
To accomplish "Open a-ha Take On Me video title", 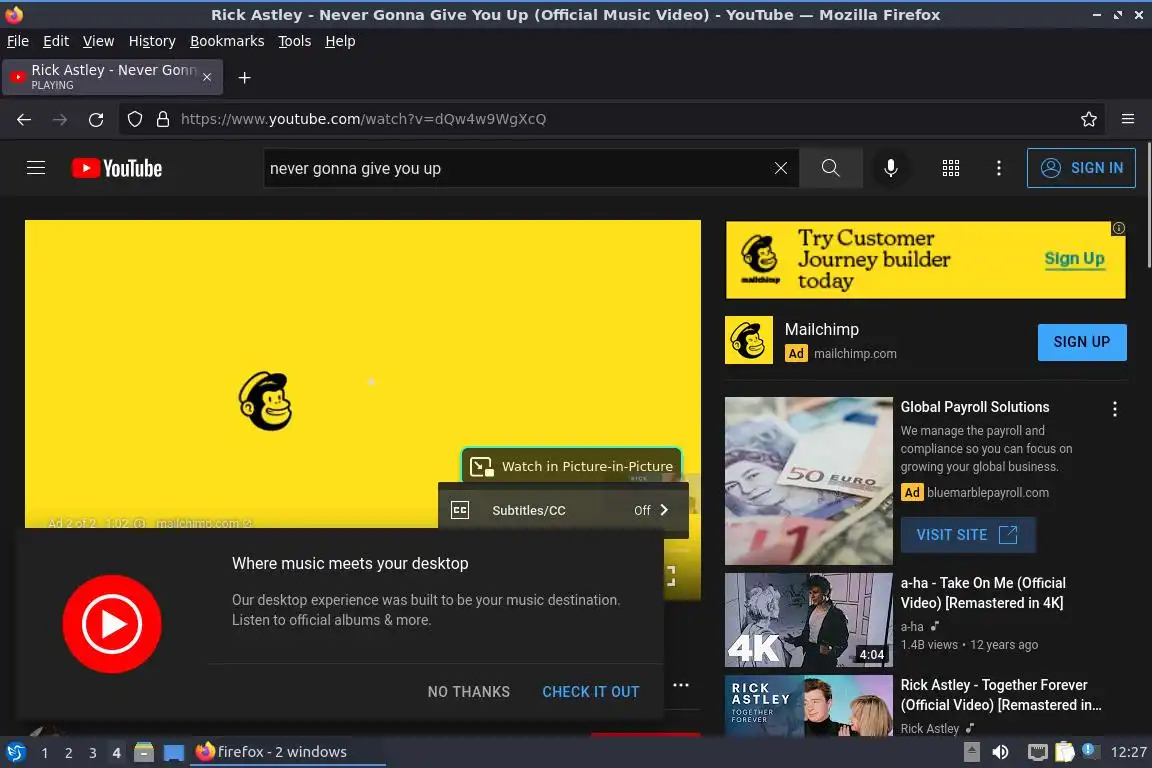I will (983, 592).
